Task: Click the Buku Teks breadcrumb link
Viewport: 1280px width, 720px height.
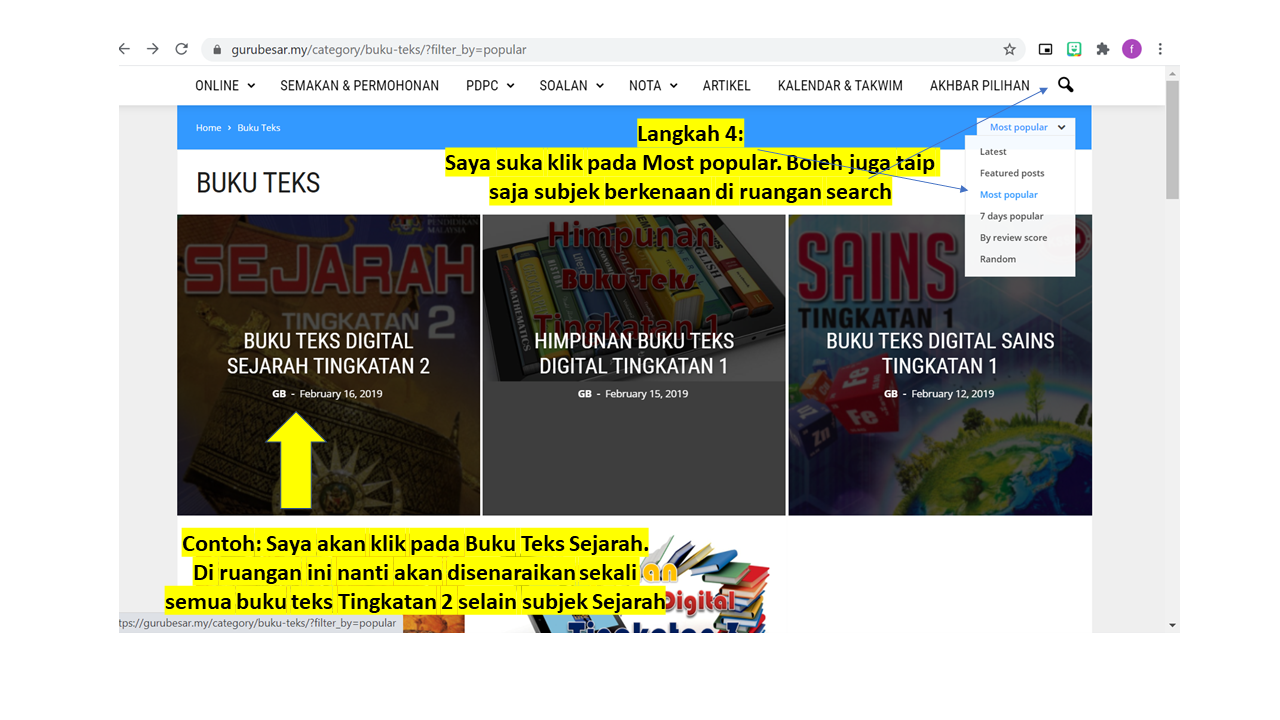Action: pyautogui.click(x=259, y=128)
